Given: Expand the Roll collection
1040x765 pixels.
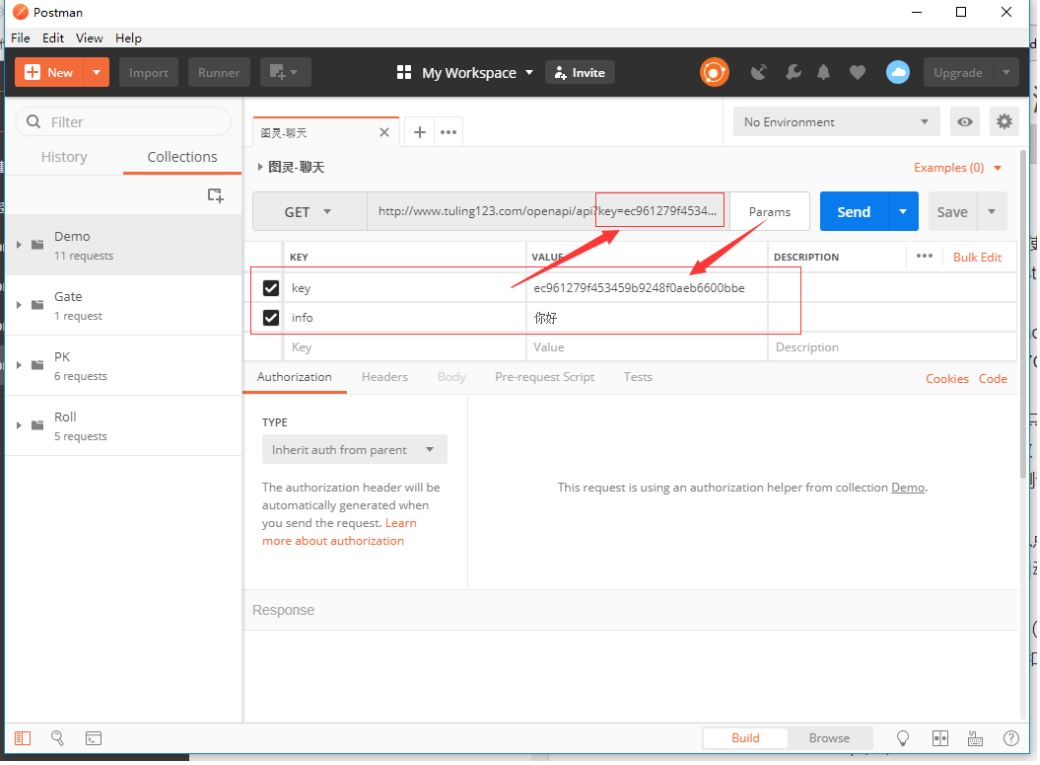Looking at the screenshot, I should 19,425.
